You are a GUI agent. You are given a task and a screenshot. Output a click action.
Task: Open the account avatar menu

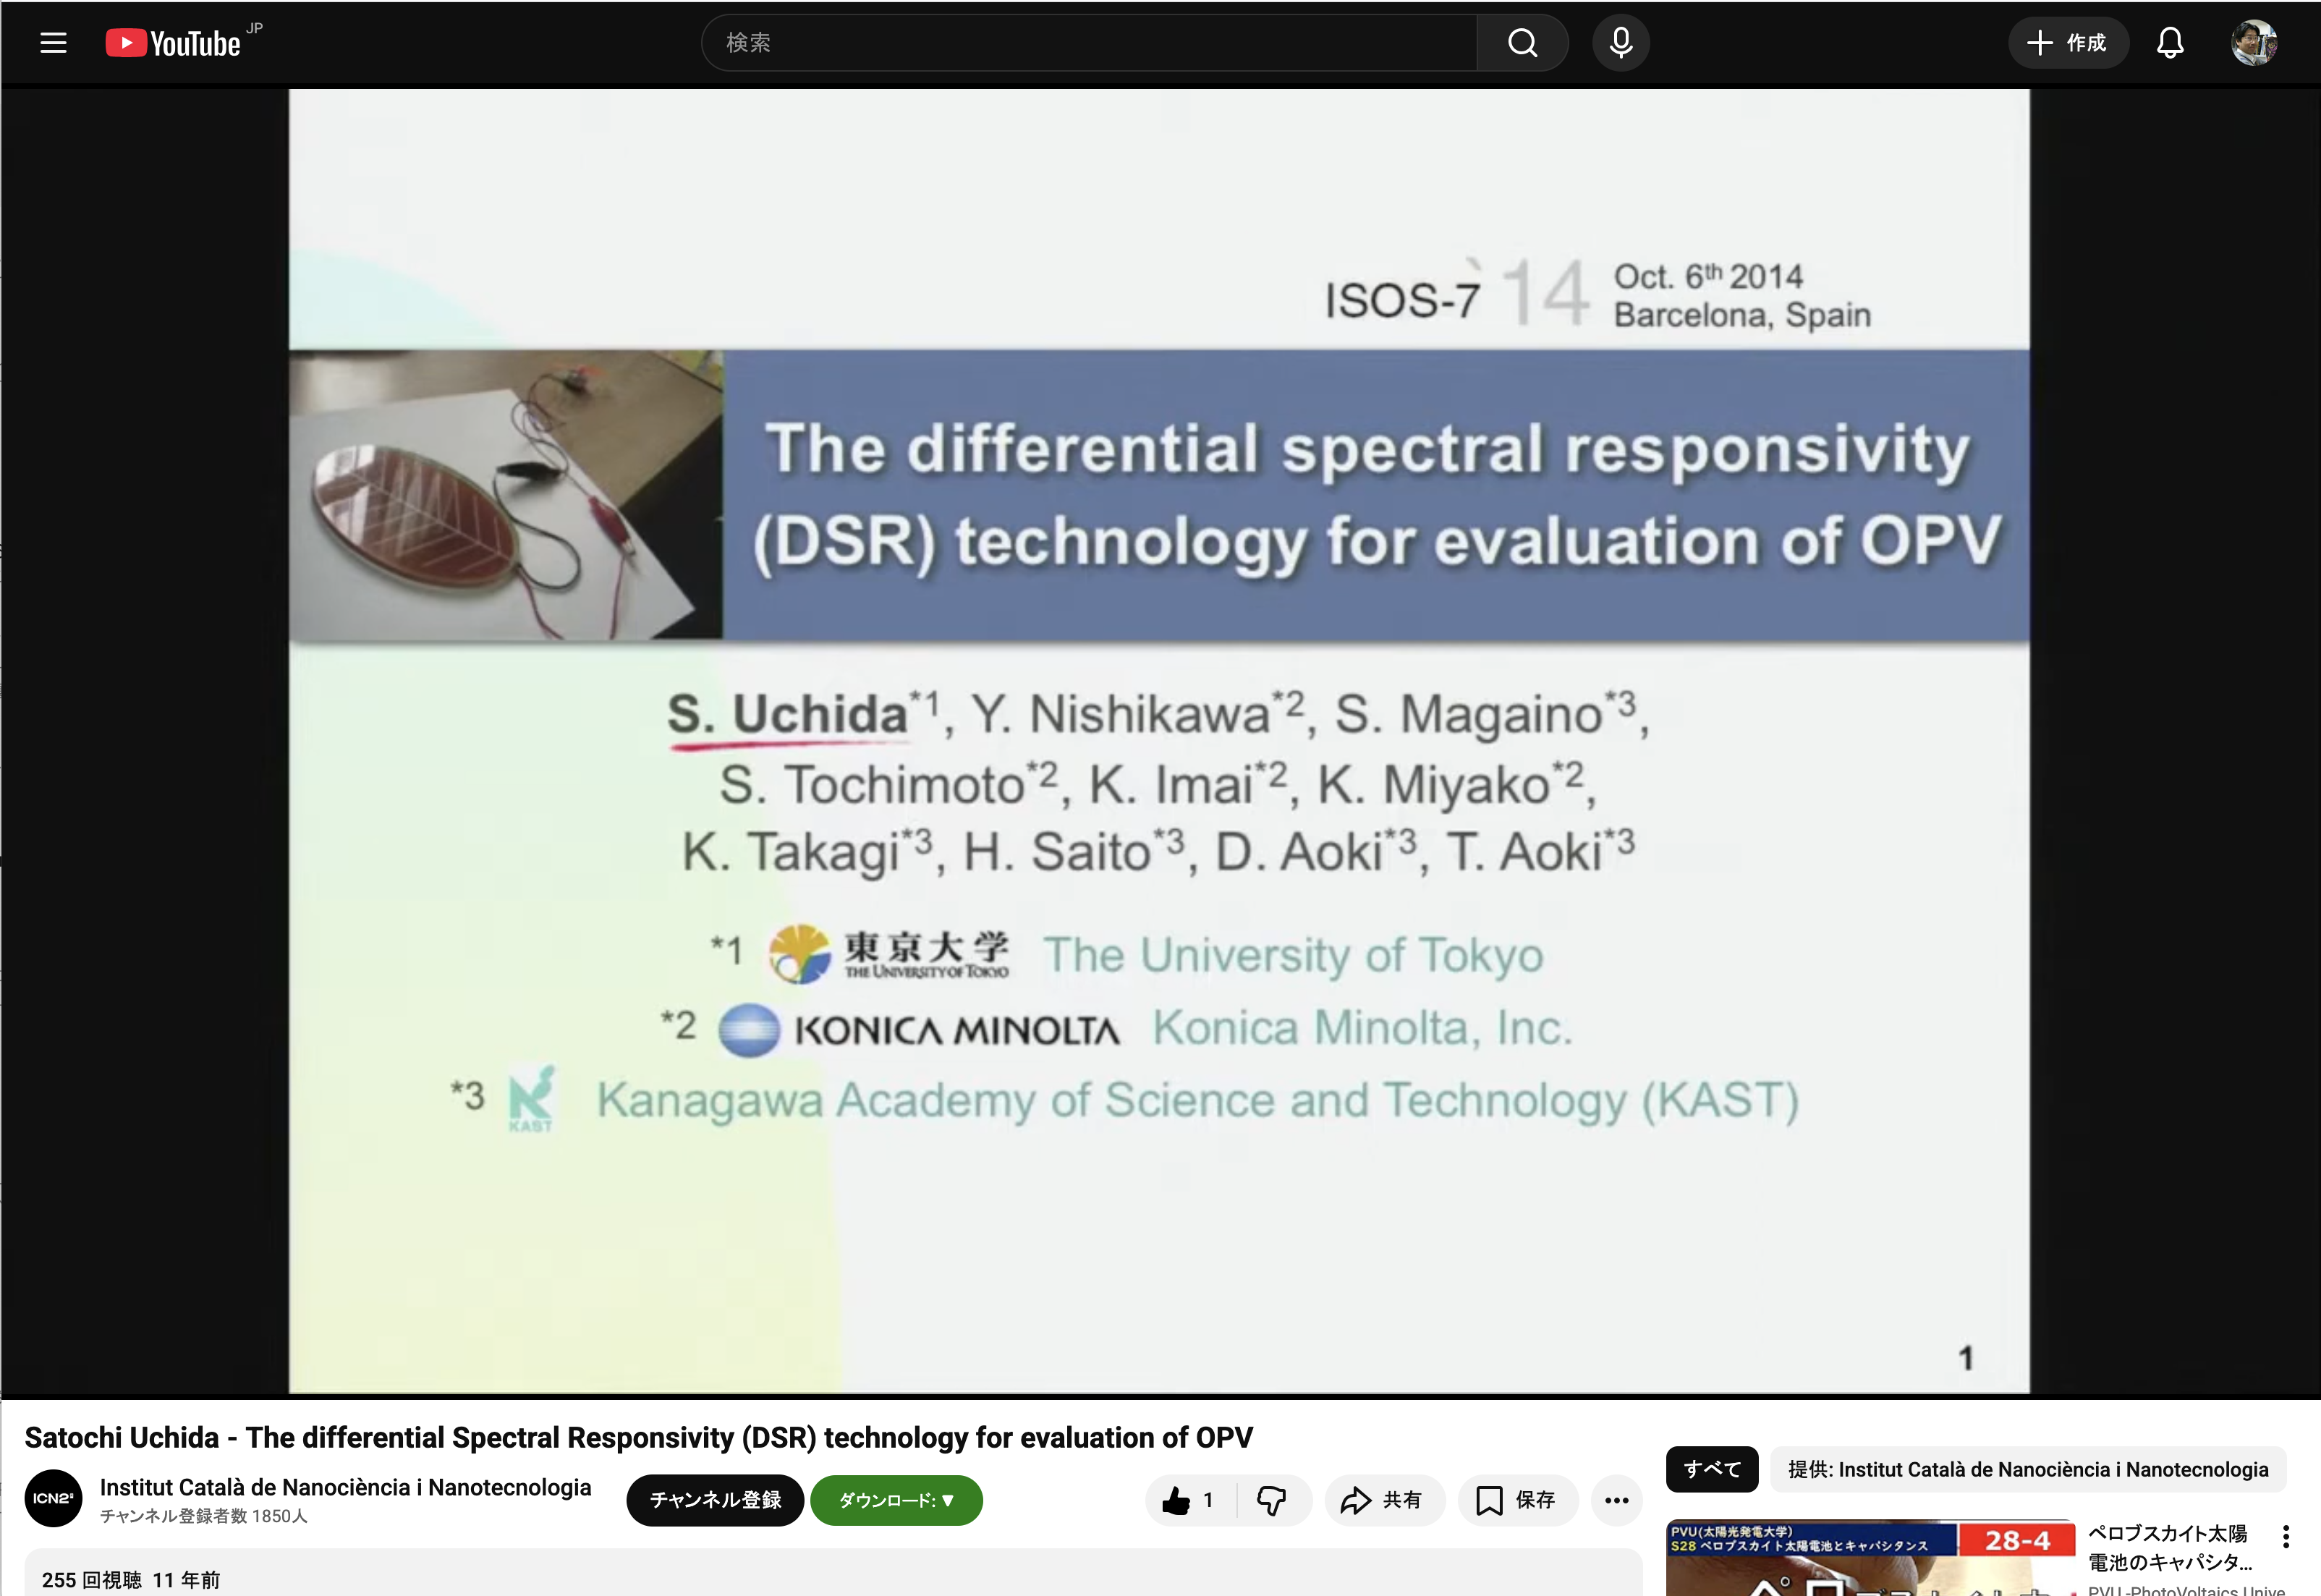click(2253, 43)
